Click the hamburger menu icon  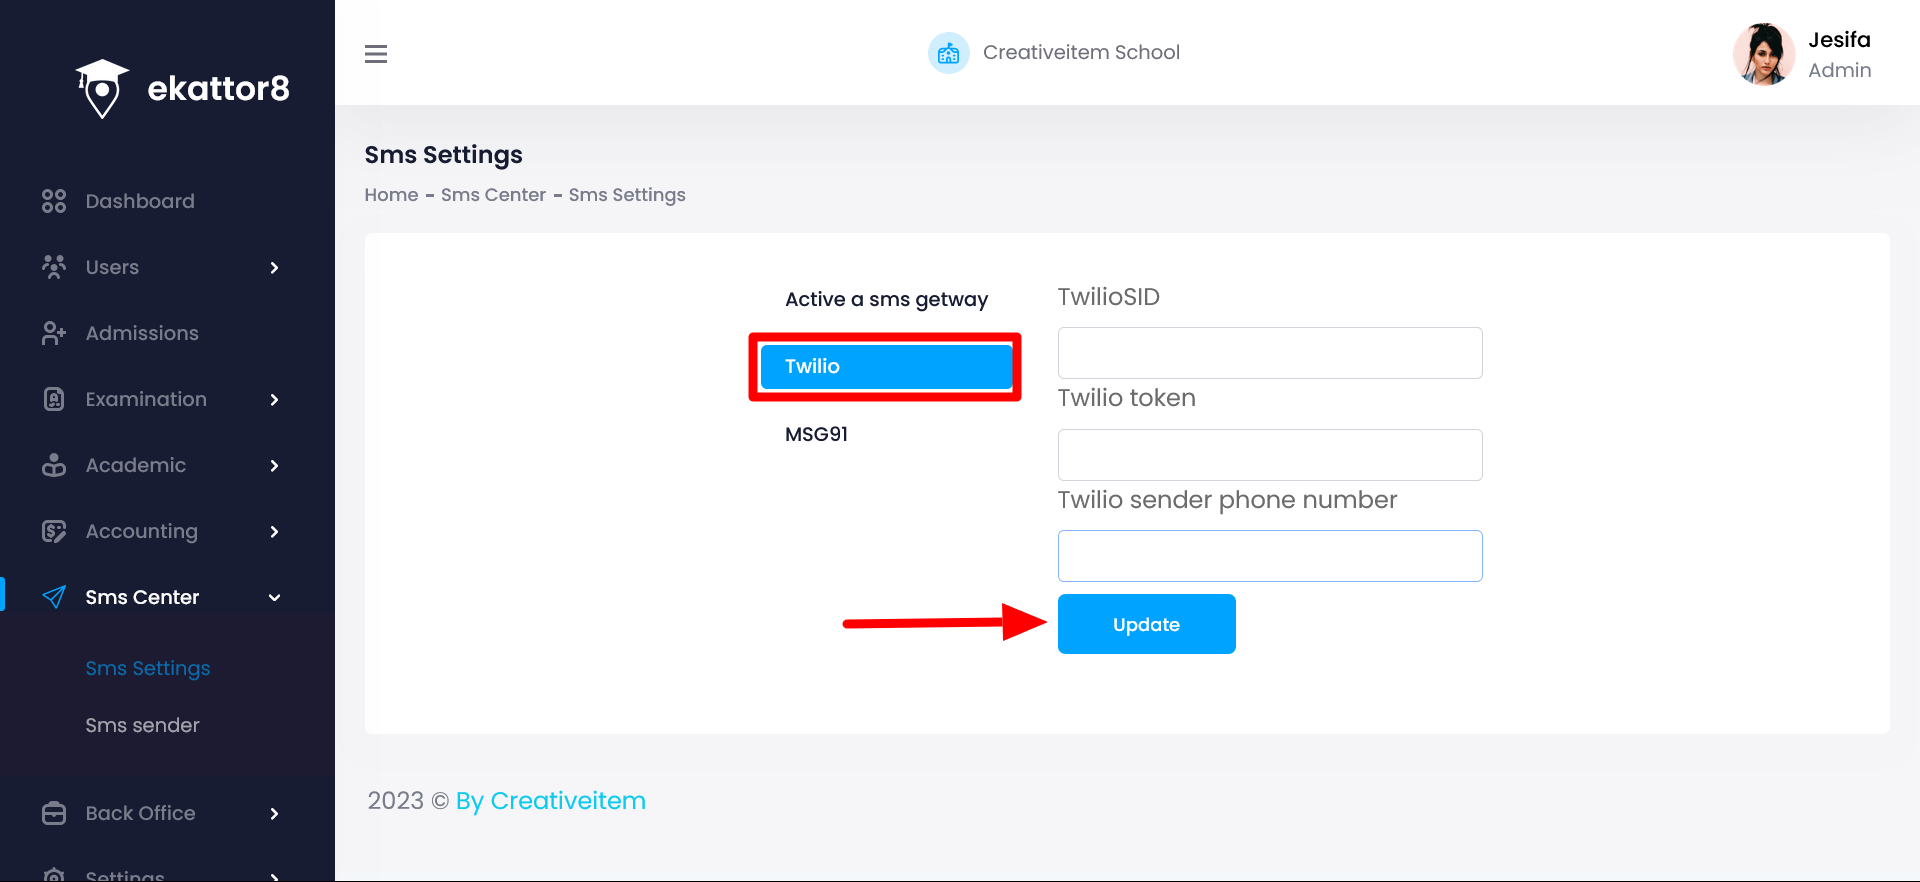point(376,54)
